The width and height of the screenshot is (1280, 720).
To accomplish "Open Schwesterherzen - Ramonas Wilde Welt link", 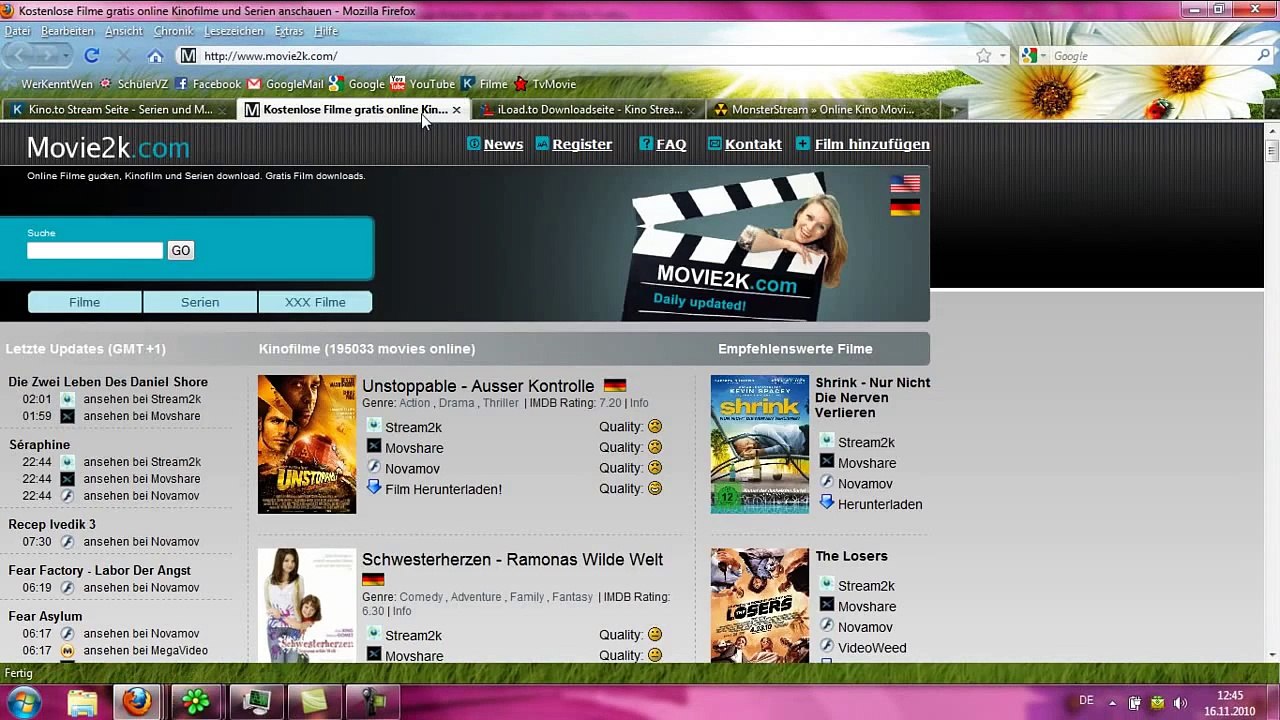I will click(512, 559).
